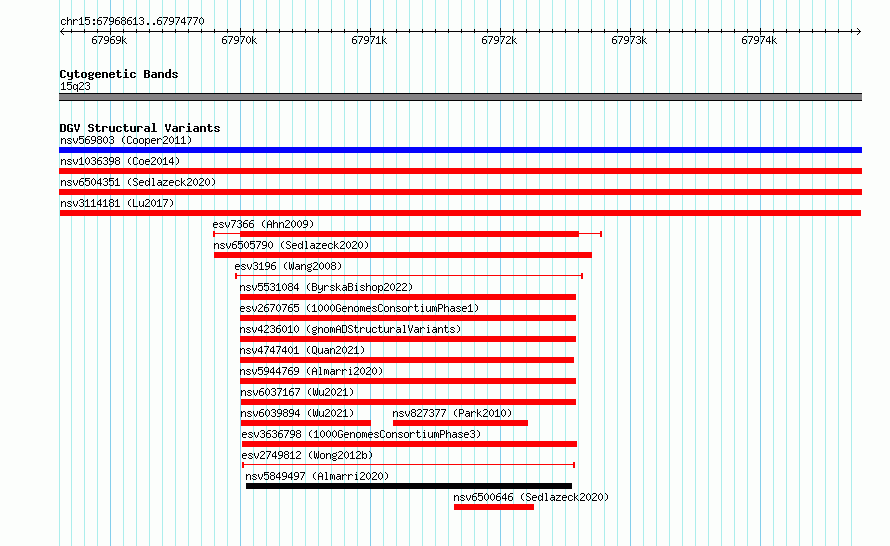Click the thin esv2749812 variant line
Image resolution: width=890 pixels, height=546 pixels.
409,465
